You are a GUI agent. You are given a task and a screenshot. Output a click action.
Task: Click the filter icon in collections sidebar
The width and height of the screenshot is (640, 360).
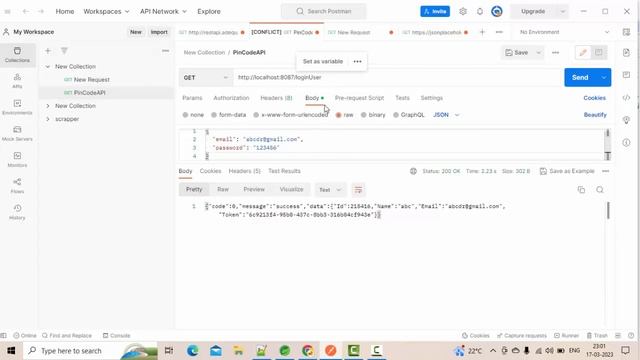point(64,51)
